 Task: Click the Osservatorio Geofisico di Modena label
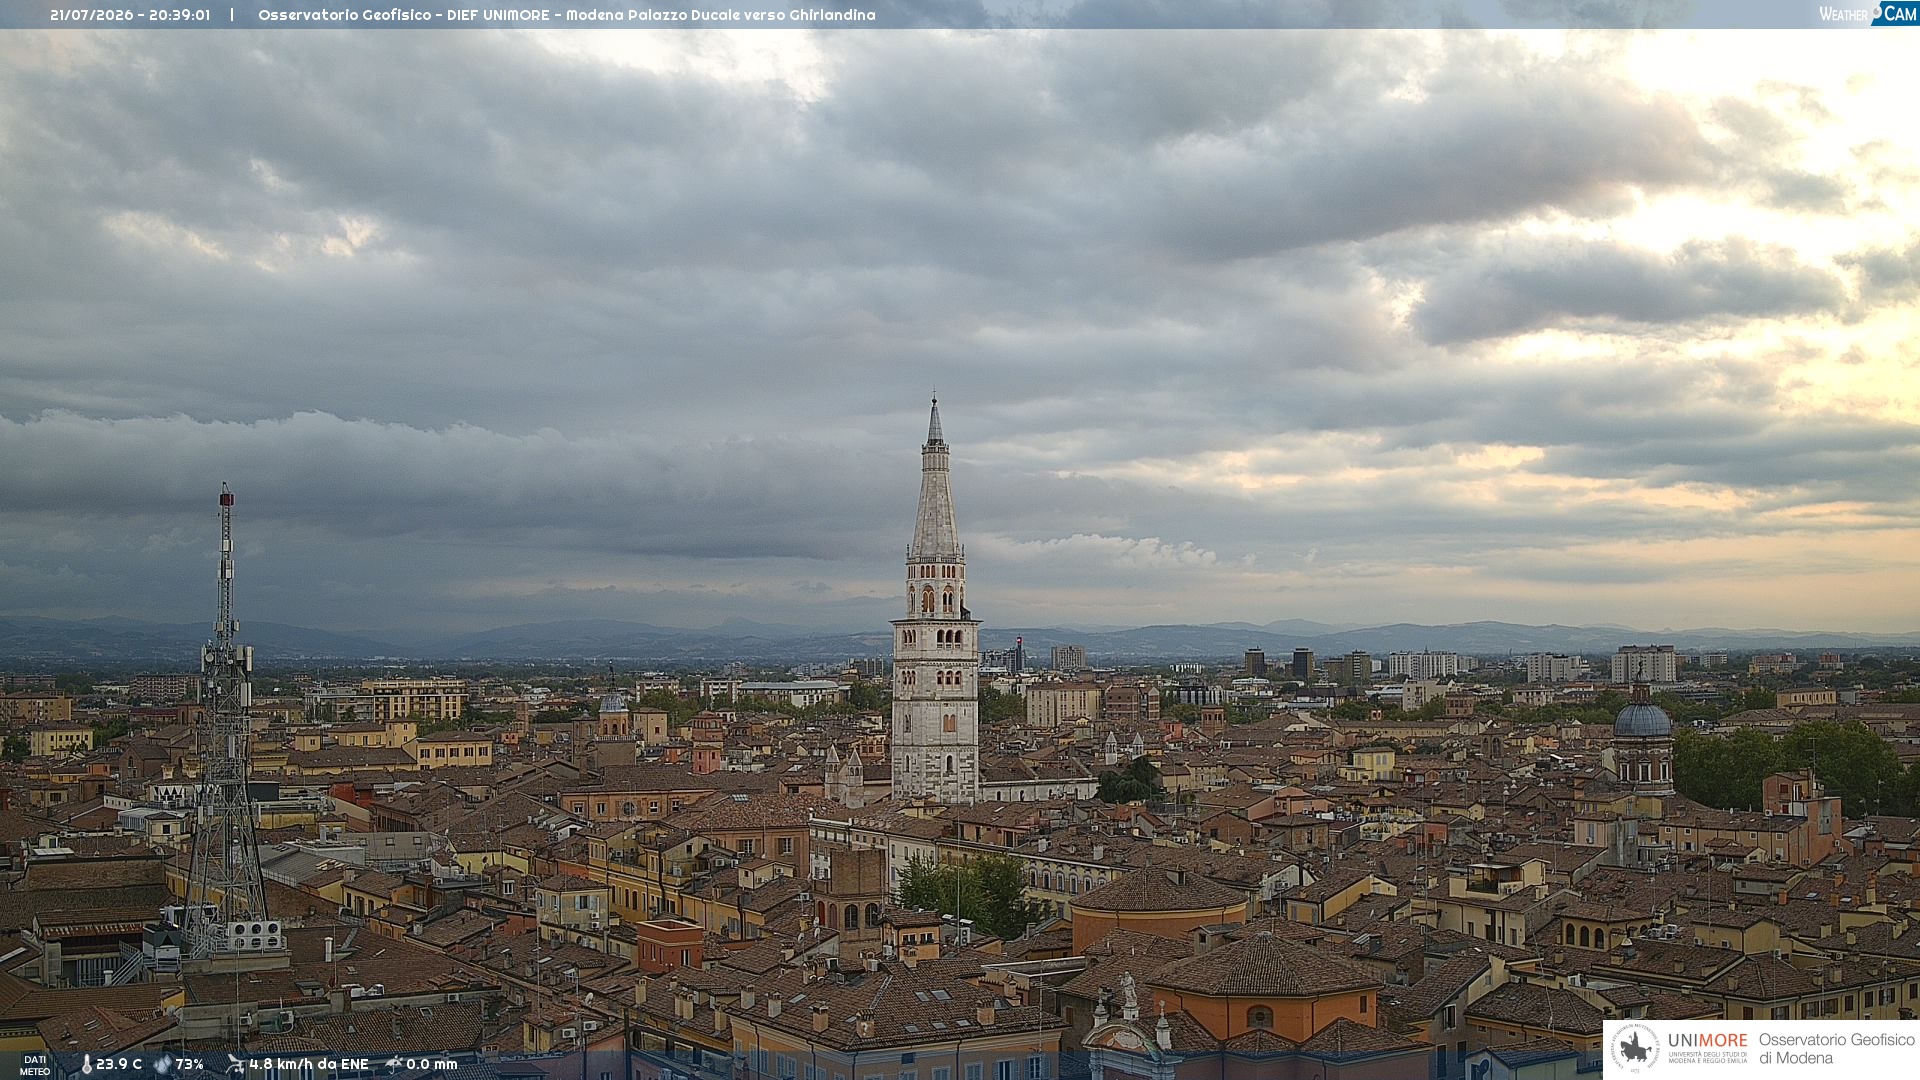(x=1837, y=1049)
